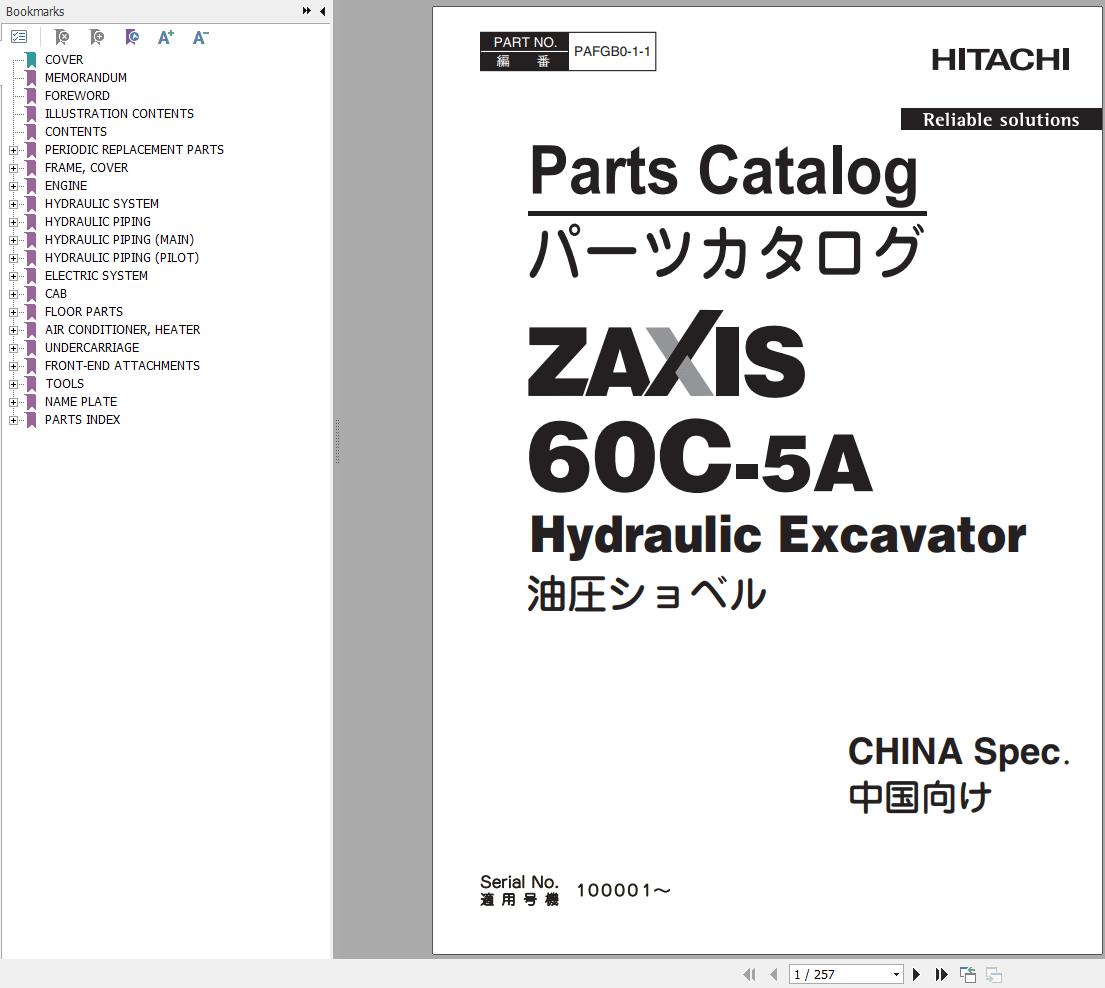Click the bookmark icon beside MEMORANDUM
The width and height of the screenshot is (1105, 988).
pos(31,78)
